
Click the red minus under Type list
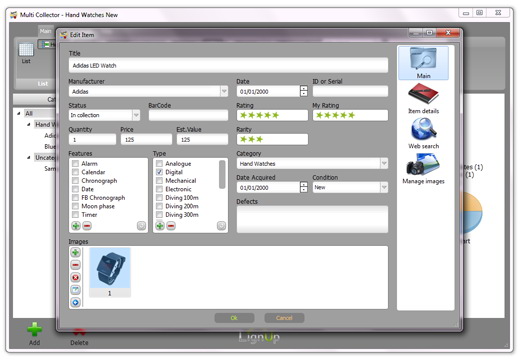(x=171, y=226)
